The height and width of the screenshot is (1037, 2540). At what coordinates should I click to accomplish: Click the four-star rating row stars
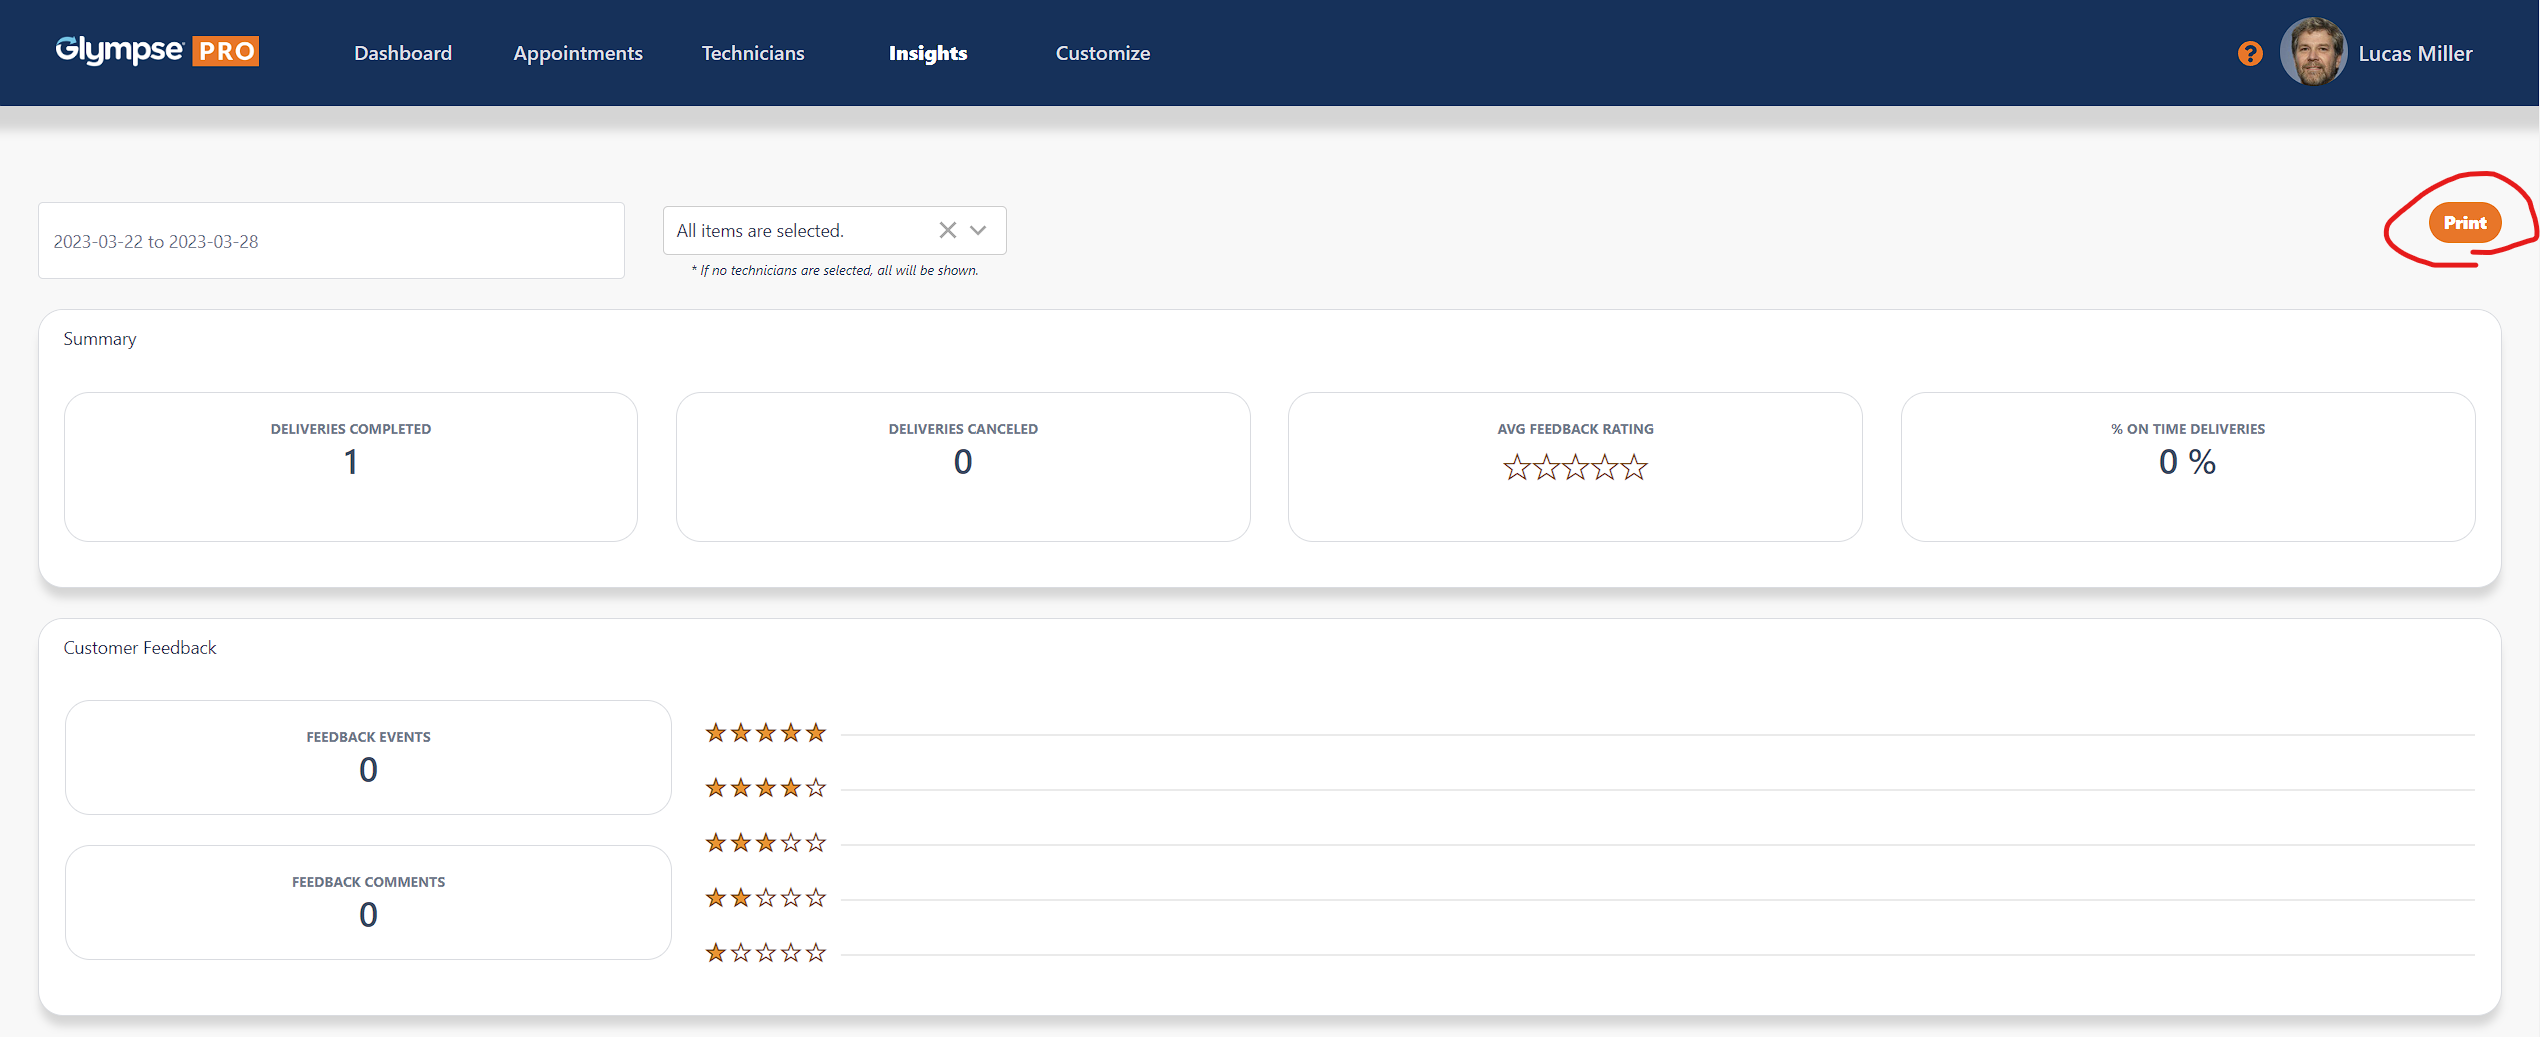pos(766,788)
